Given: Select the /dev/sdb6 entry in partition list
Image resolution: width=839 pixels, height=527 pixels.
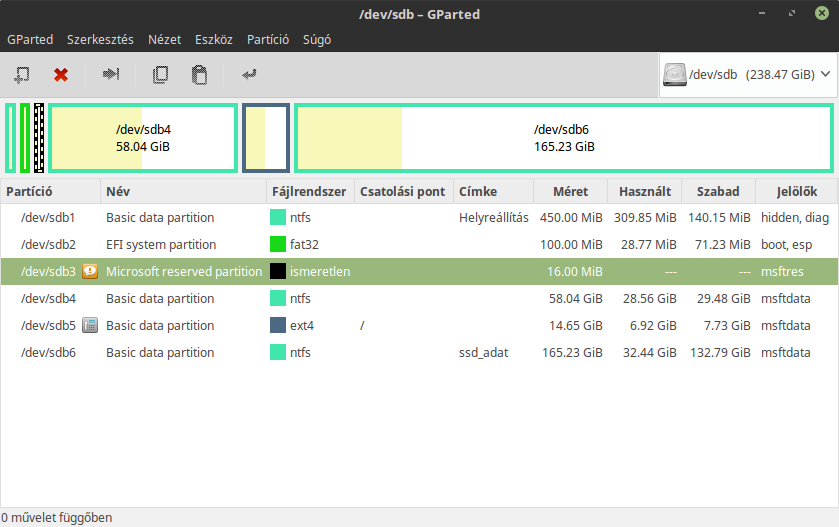Looking at the screenshot, I should (x=420, y=352).
